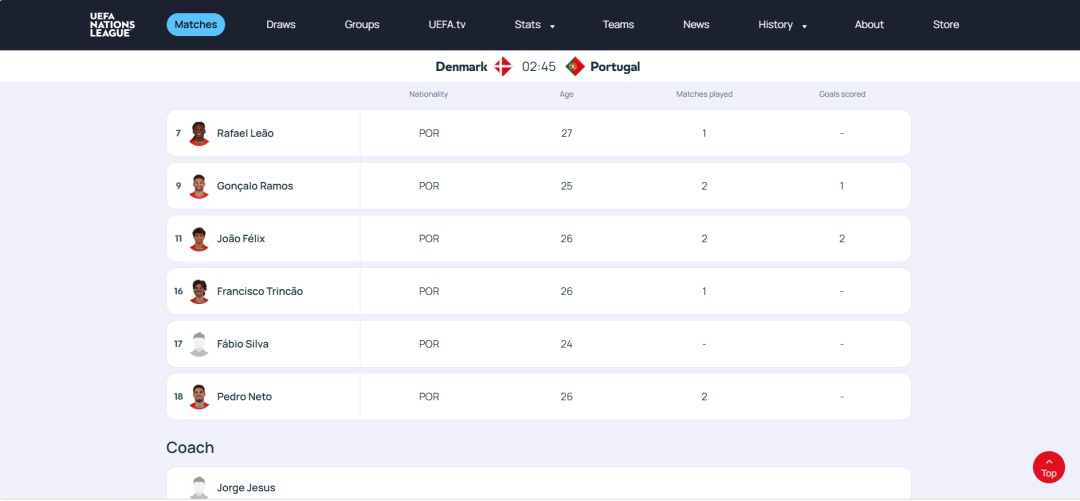
Task: Click Fábio Silva's age 24
Action: click(x=566, y=344)
